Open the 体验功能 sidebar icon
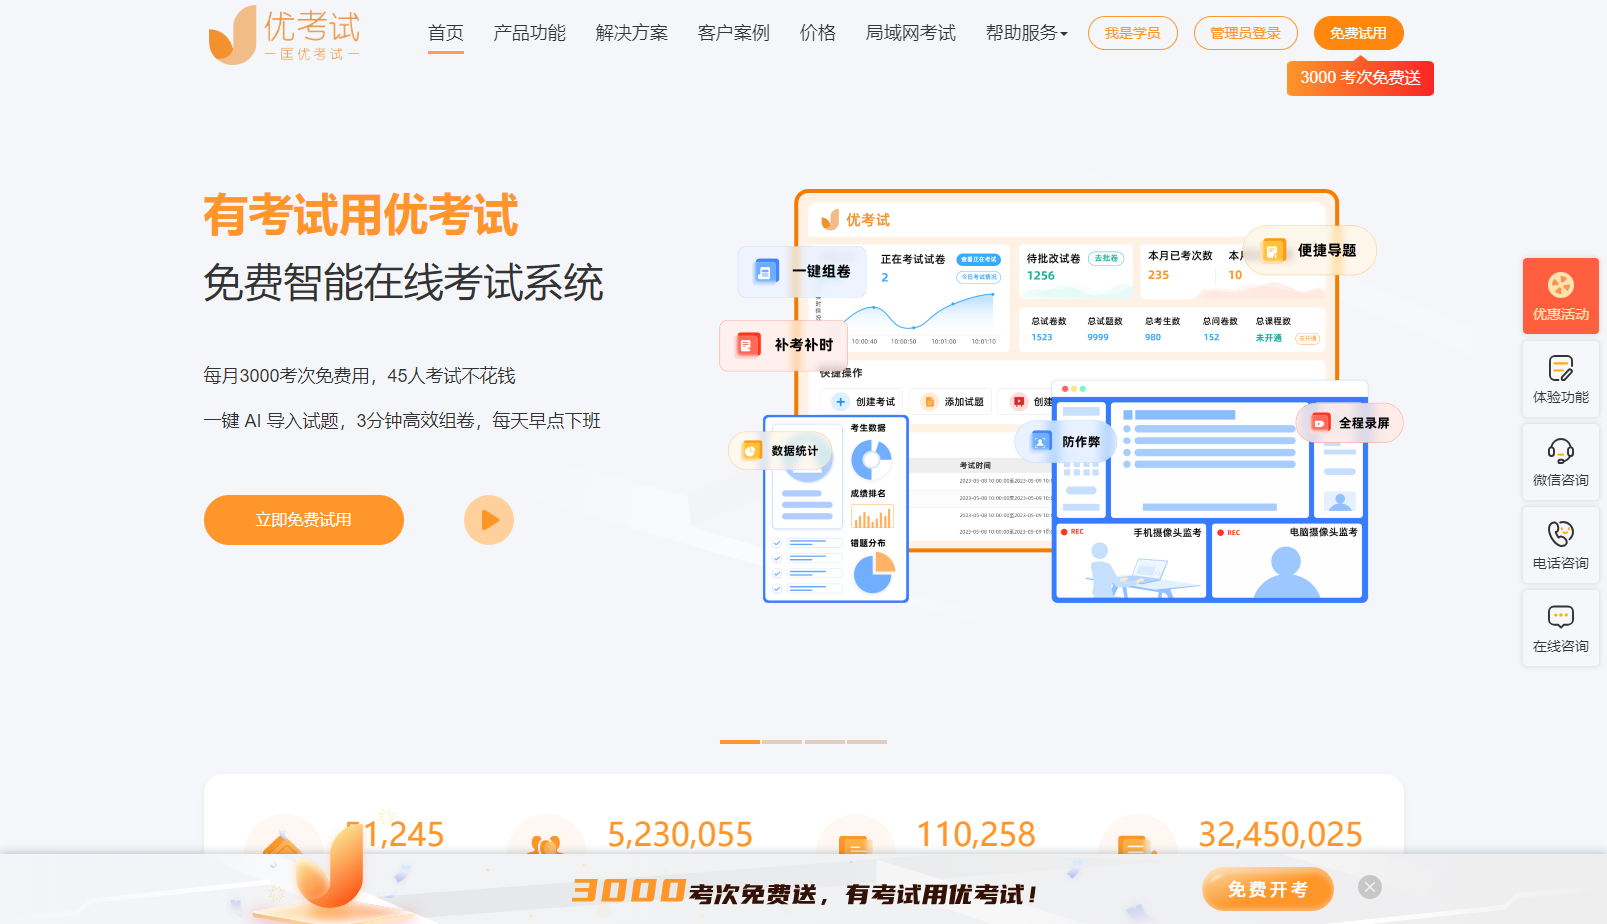Viewport: 1607px width, 924px height. click(x=1561, y=379)
